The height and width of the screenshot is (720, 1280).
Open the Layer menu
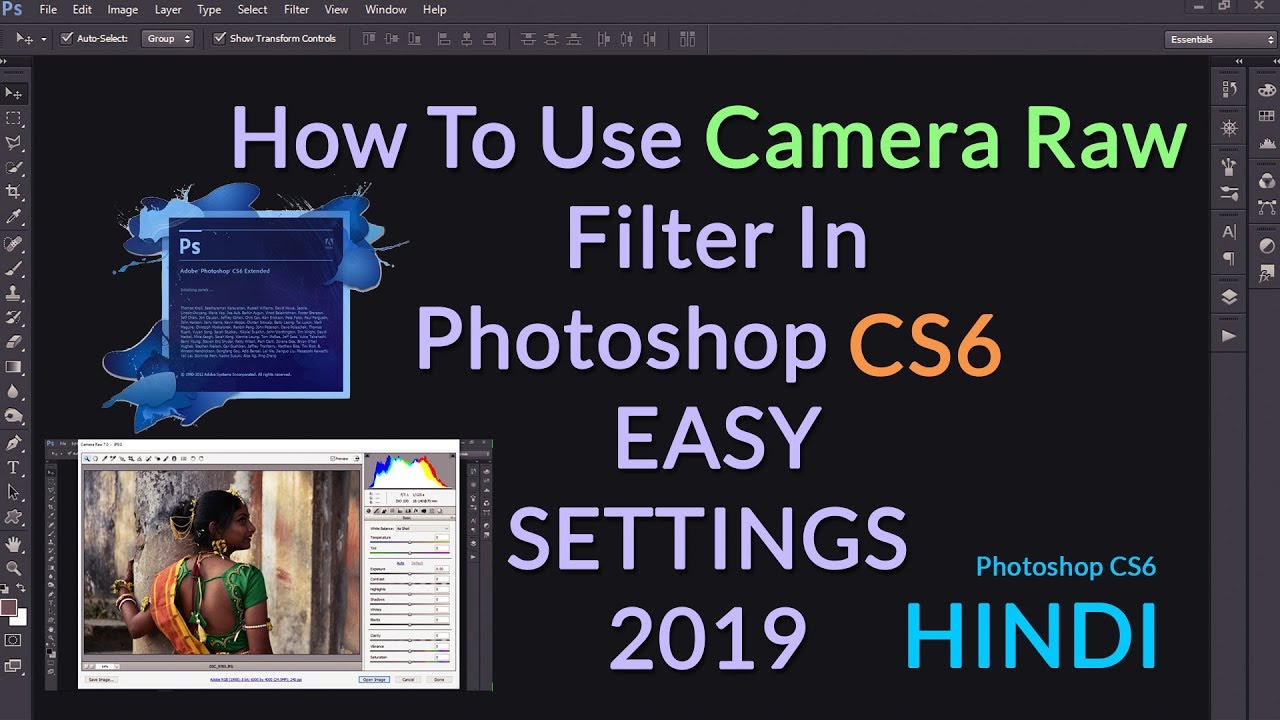168,9
